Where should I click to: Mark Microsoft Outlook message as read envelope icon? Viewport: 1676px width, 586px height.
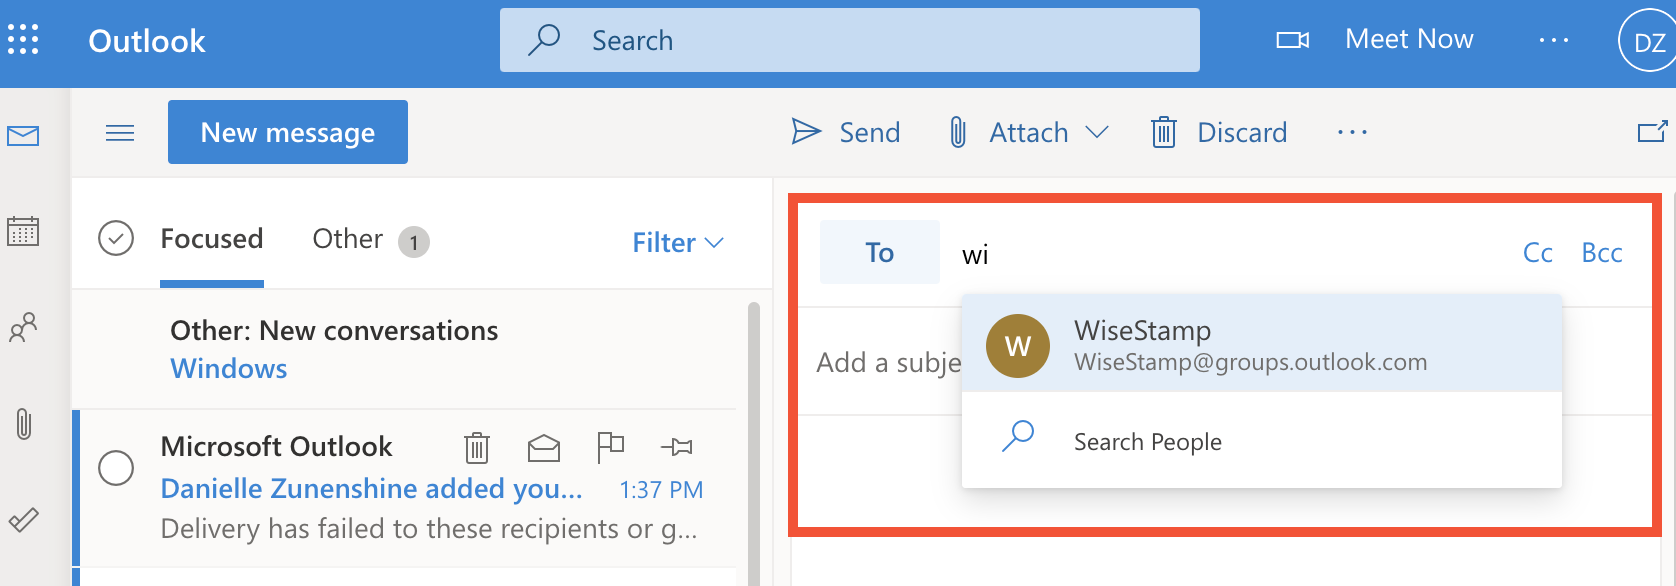(x=543, y=447)
